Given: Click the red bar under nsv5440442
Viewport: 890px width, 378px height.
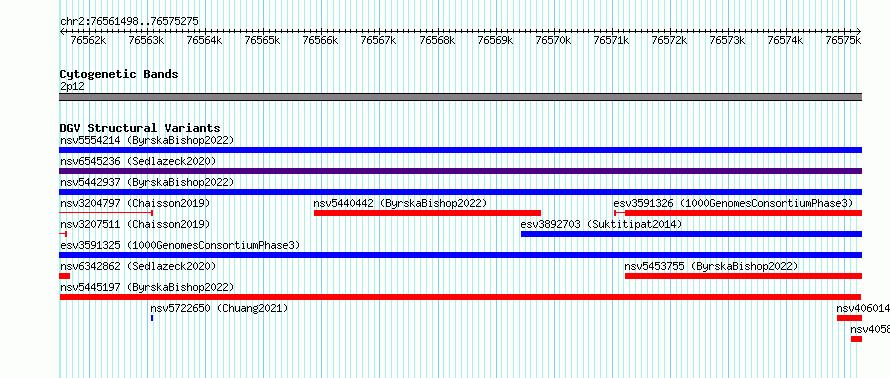Looking at the screenshot, I should pyautogui.click(x=427, y=213).
